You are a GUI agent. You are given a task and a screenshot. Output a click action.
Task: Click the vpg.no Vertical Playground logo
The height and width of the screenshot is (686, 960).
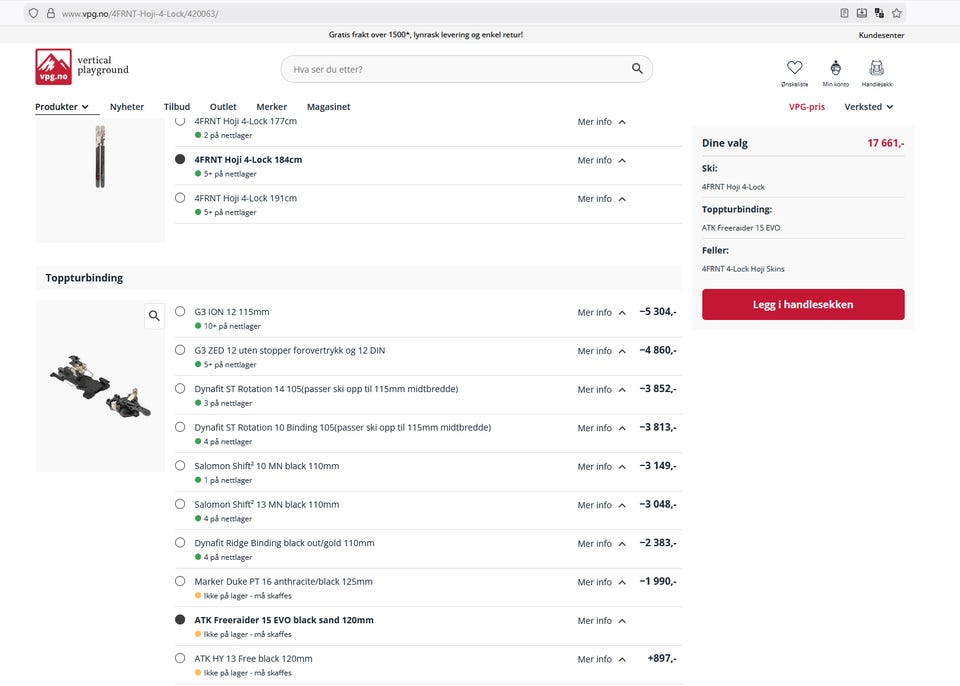click(x=82, y=66)
